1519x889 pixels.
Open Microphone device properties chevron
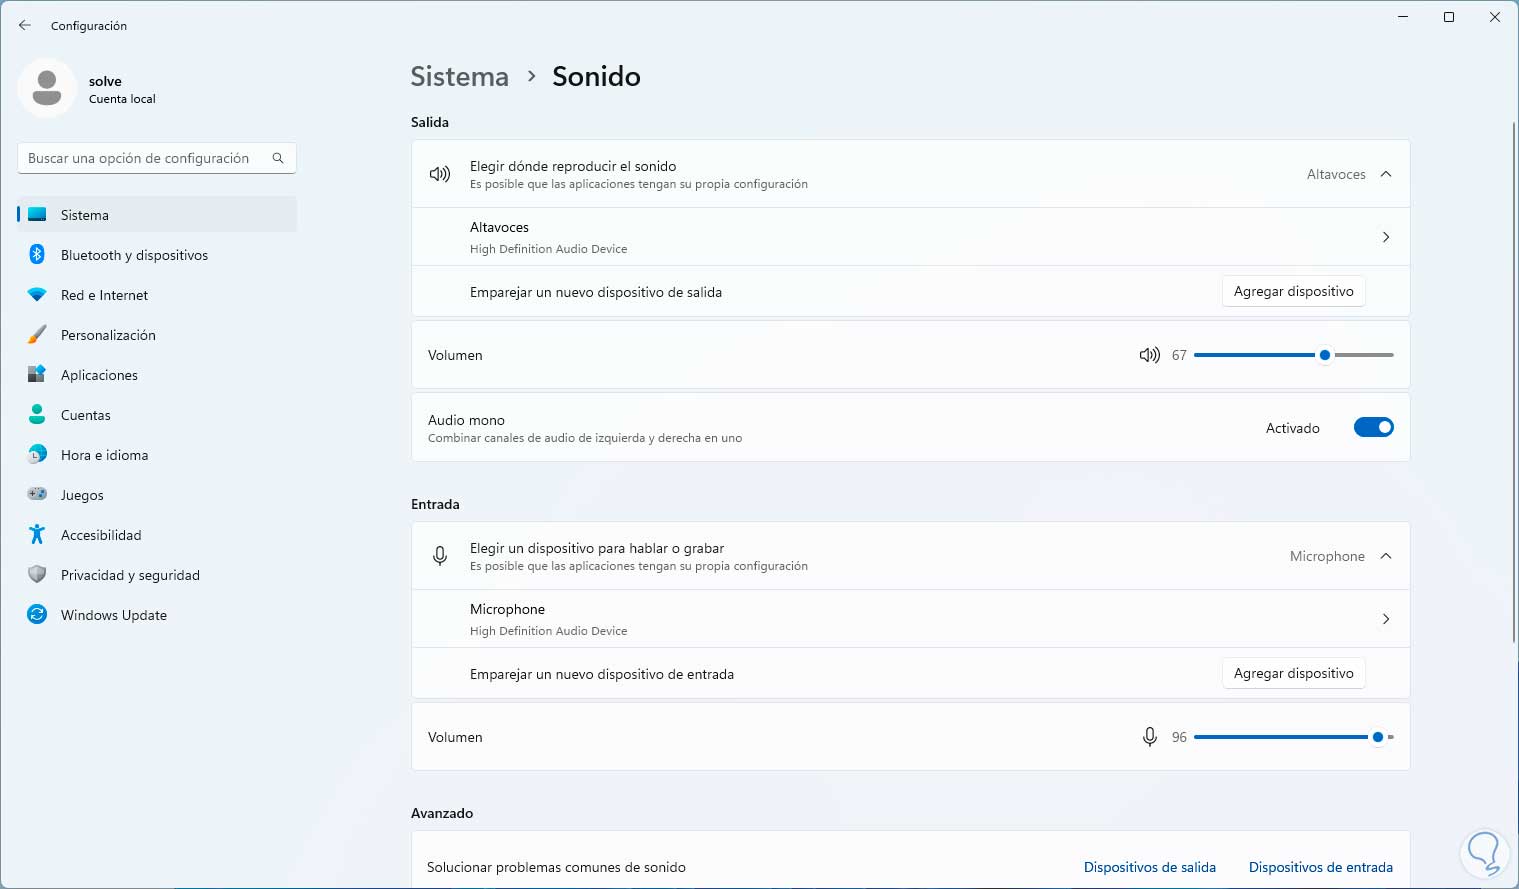click(x=1386, y=619)
